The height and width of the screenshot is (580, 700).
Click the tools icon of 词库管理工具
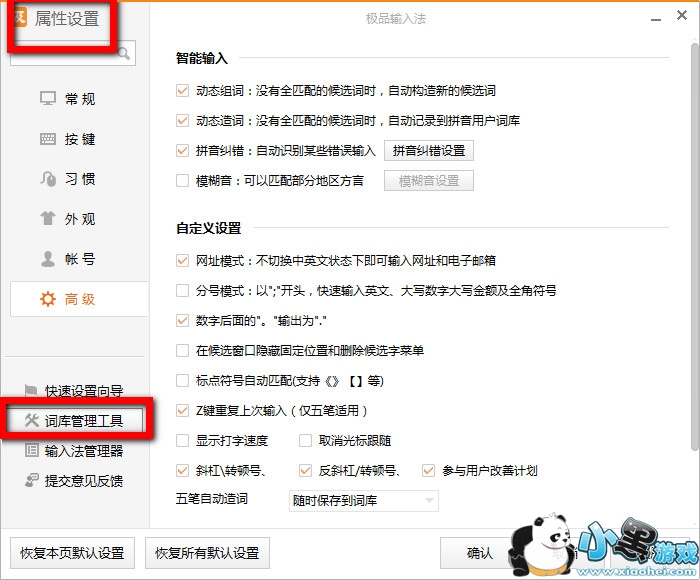pyautogui.click(x=32, y=420)
